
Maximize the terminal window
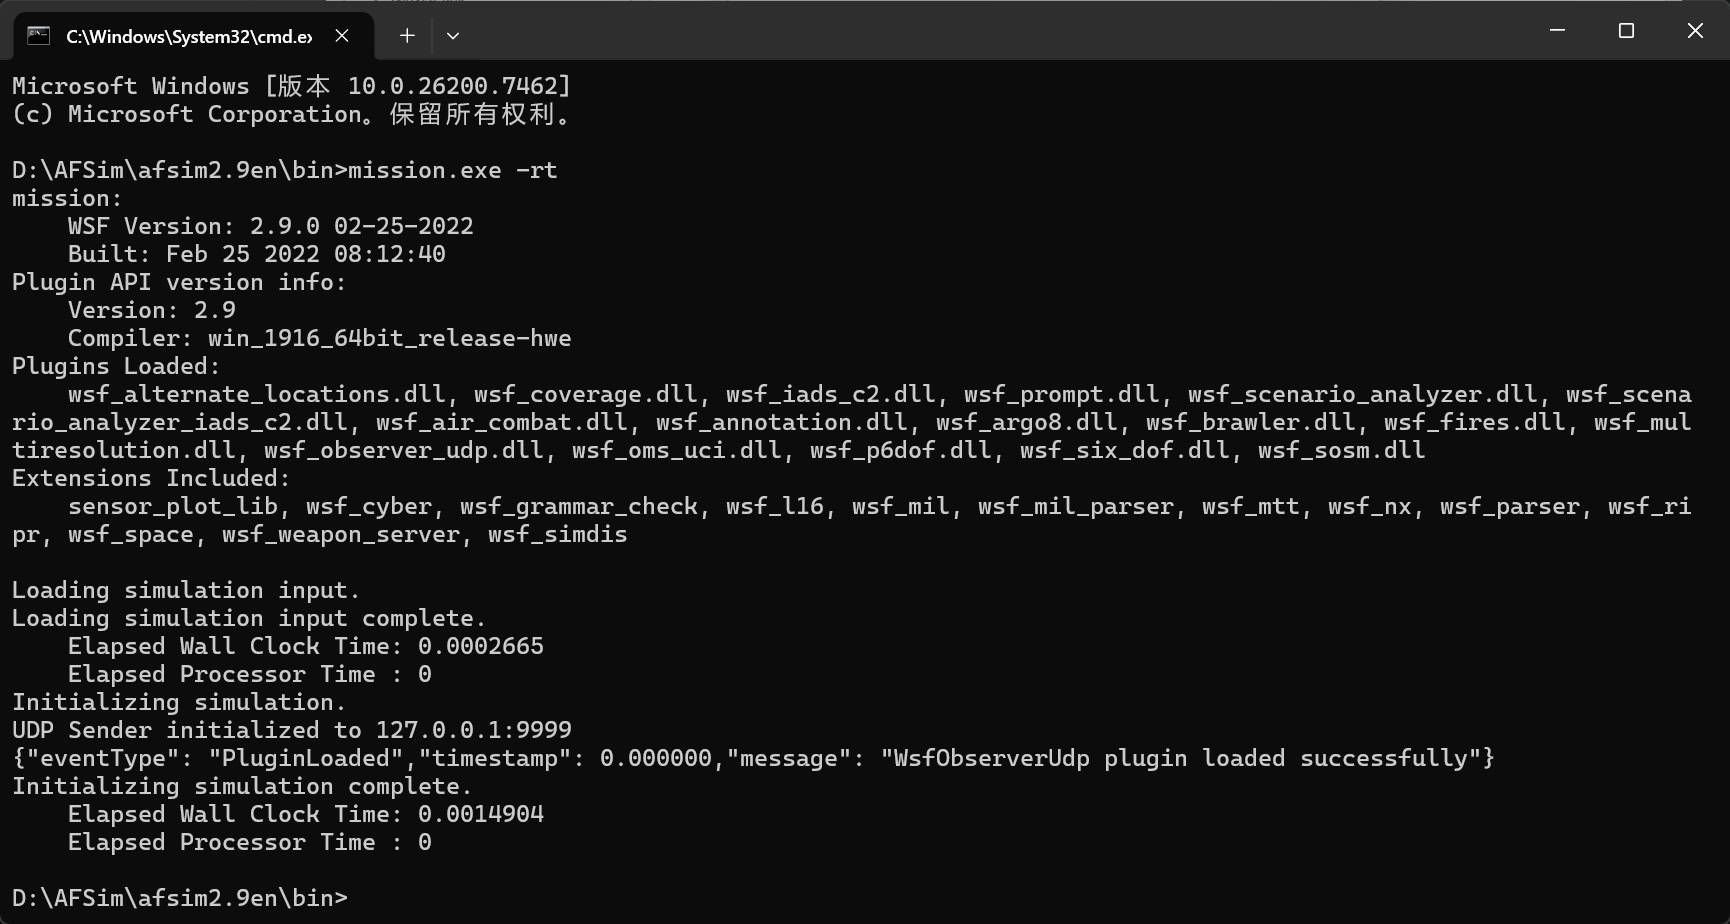point(1626,31)
